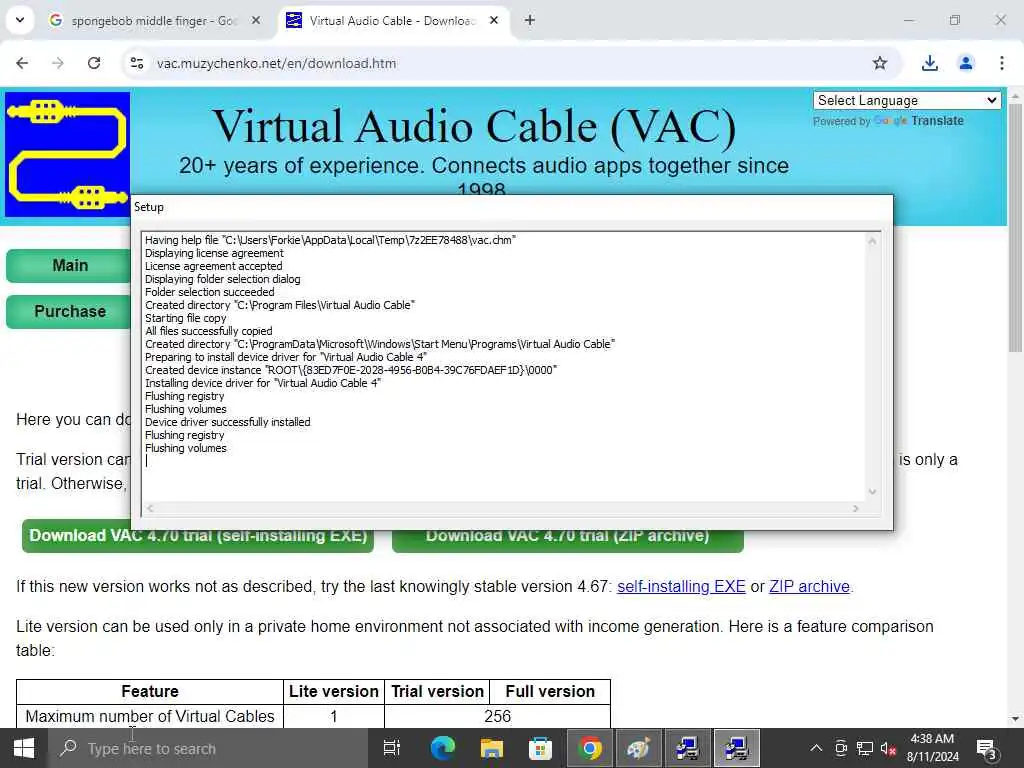
Task: Go back using browser back arrow
Action: tap(22, 63)
